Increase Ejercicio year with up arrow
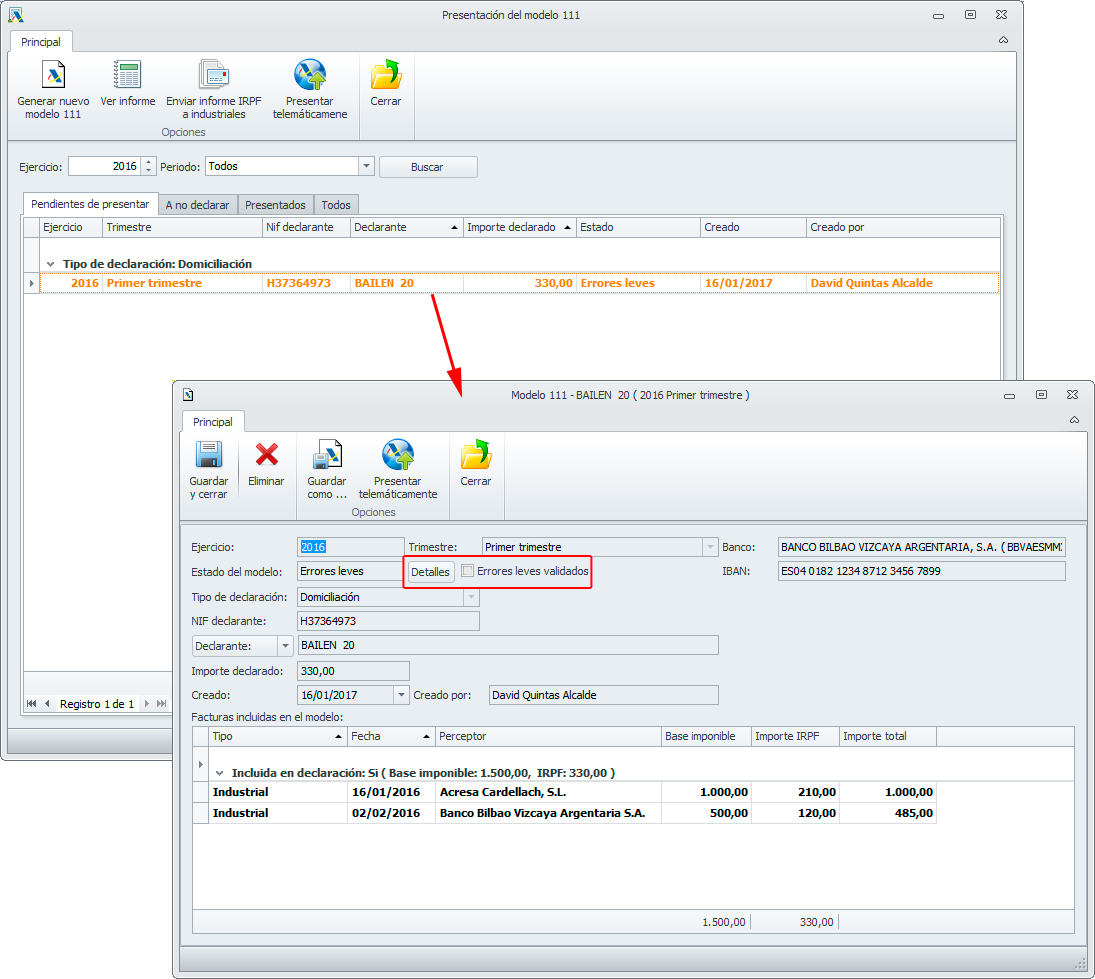 149,162
